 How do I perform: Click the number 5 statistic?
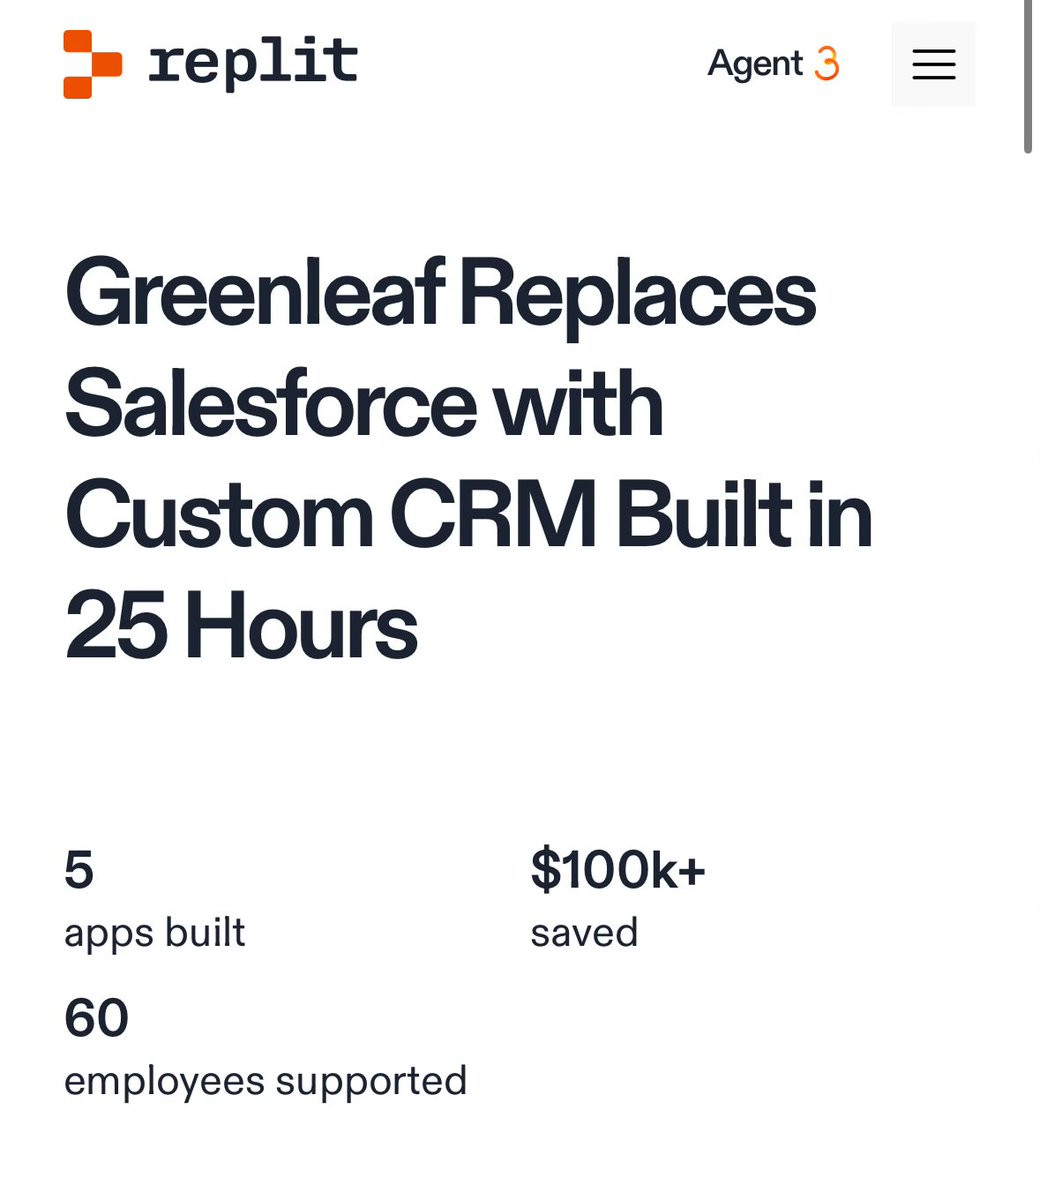[79, 870]
